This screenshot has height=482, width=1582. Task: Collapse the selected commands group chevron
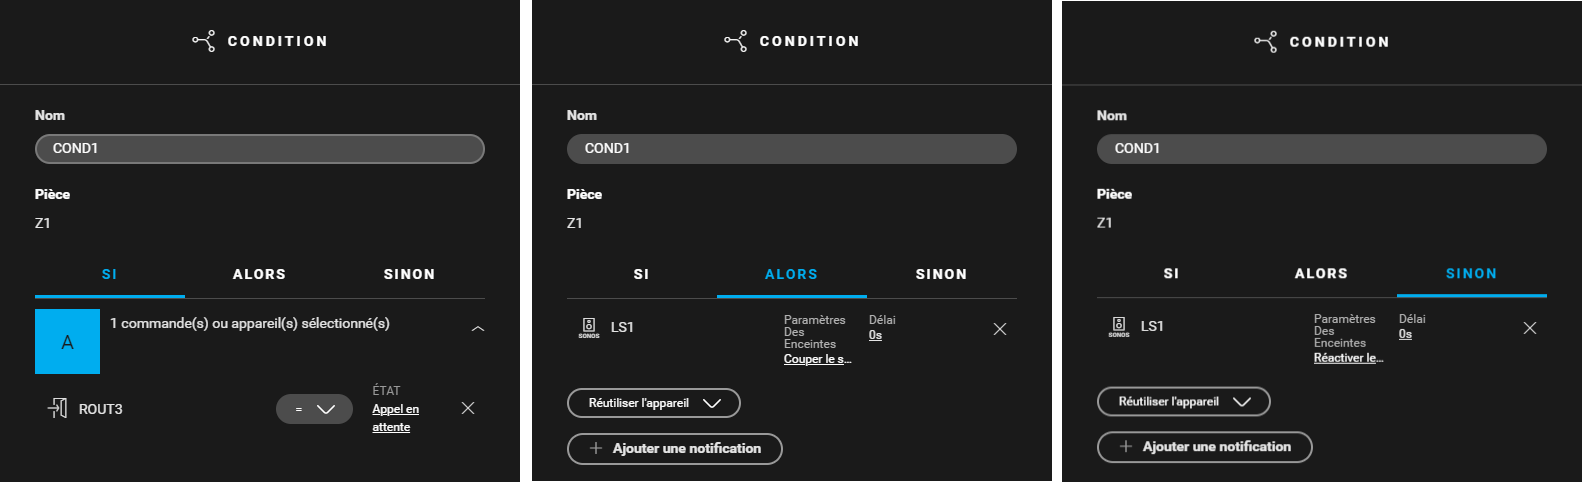coord(478,328)
